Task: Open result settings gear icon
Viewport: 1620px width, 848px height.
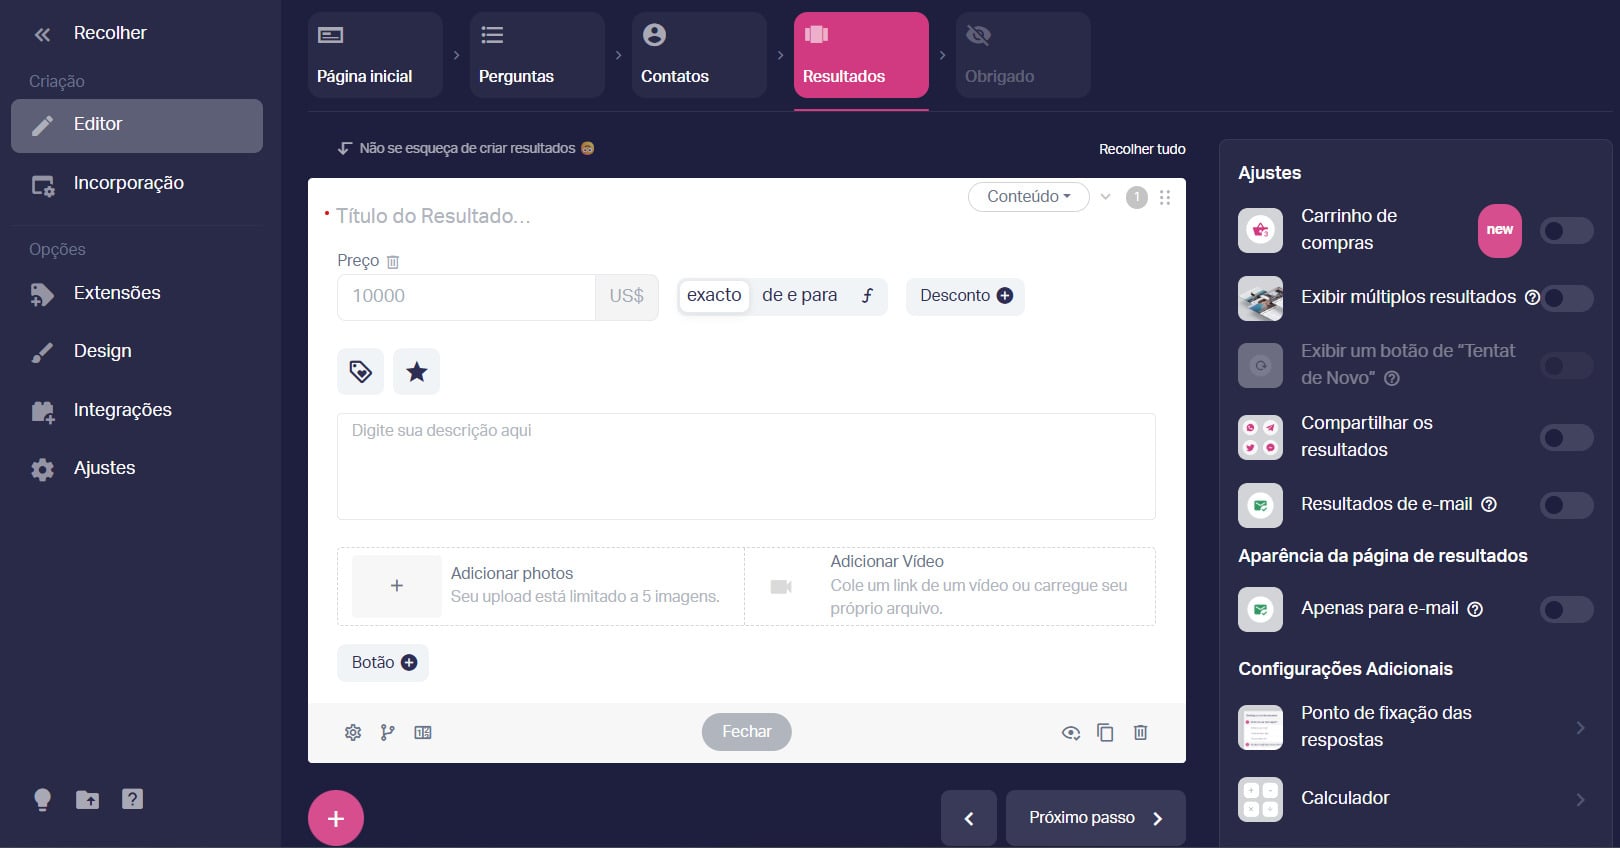Action: (353, 733)
